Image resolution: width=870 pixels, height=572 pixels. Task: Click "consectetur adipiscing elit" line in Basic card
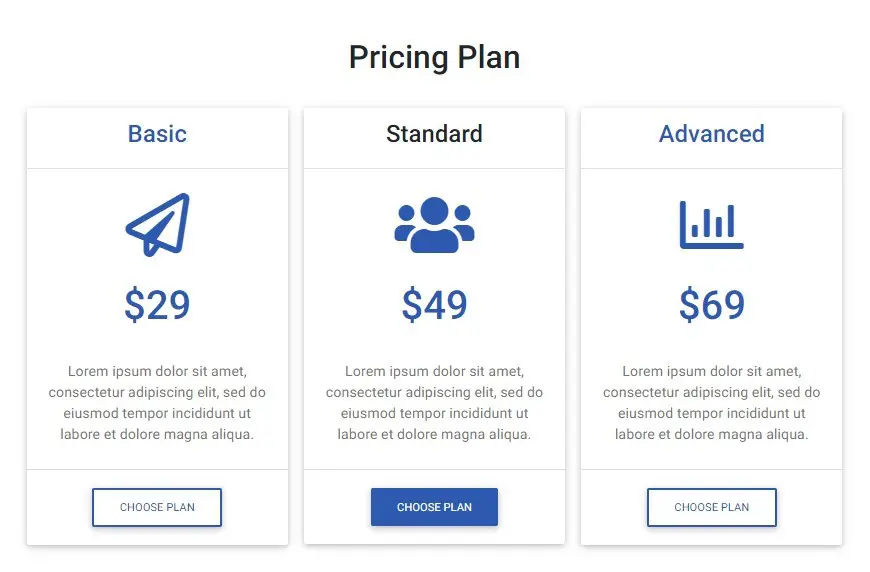tap(140, 393)
